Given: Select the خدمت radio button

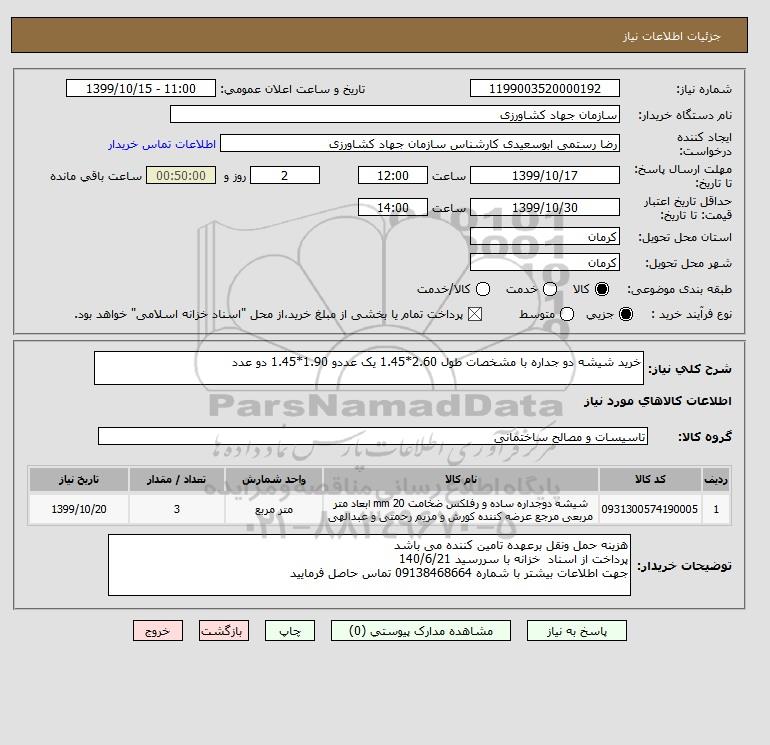Looking at the screenshot, I should 550,289.
